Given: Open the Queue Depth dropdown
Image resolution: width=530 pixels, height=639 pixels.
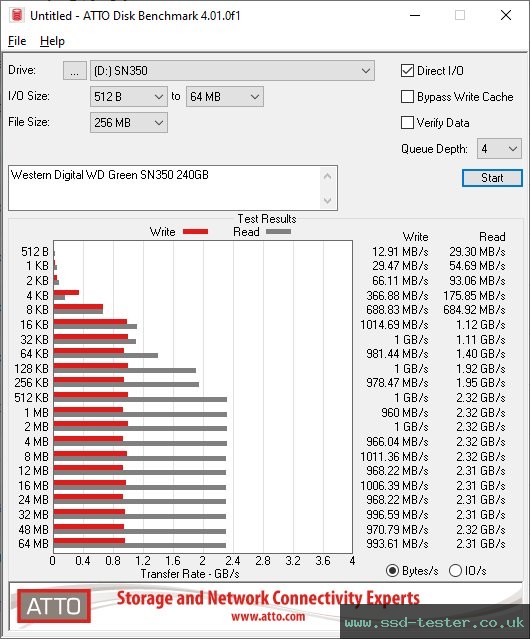Looking at the screenshot, I should [499, 149].
